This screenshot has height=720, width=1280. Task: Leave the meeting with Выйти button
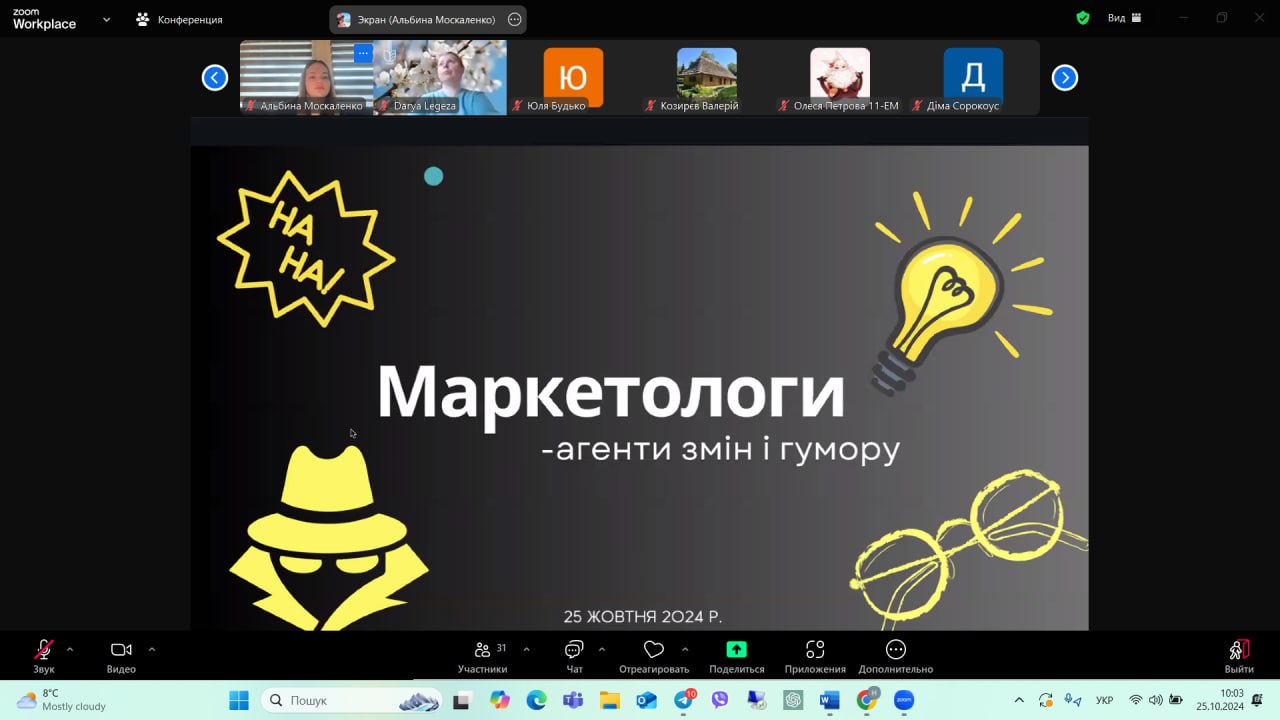pos(1239,656)
